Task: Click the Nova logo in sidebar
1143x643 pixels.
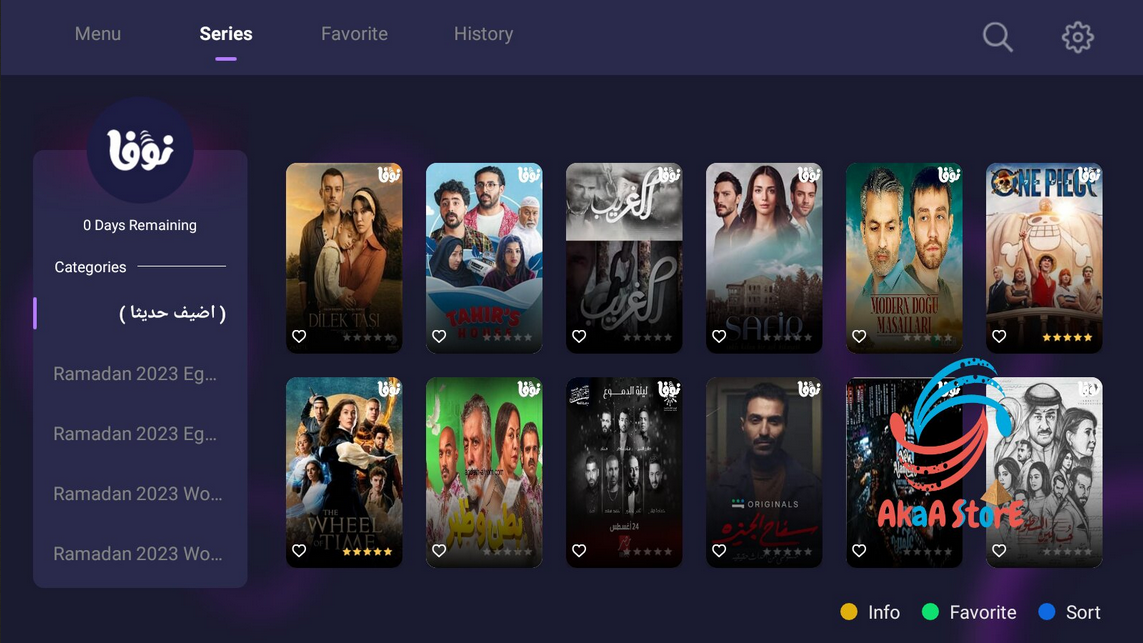Action: [x=140, y=149]
